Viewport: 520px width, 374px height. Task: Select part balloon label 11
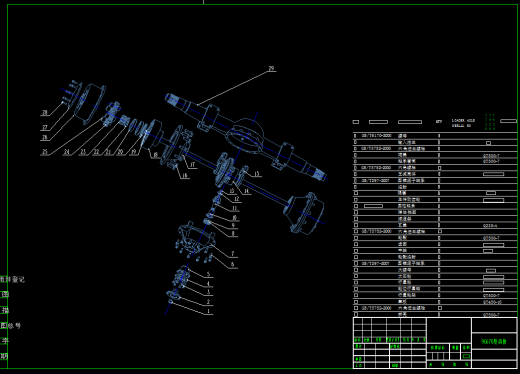click(x=235, y=208)
